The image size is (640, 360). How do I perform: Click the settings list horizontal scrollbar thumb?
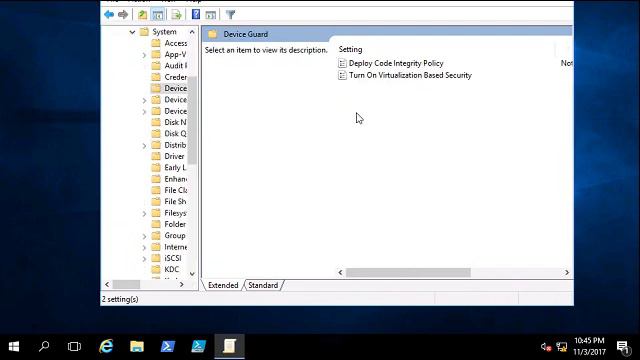(x=408, y=273)
